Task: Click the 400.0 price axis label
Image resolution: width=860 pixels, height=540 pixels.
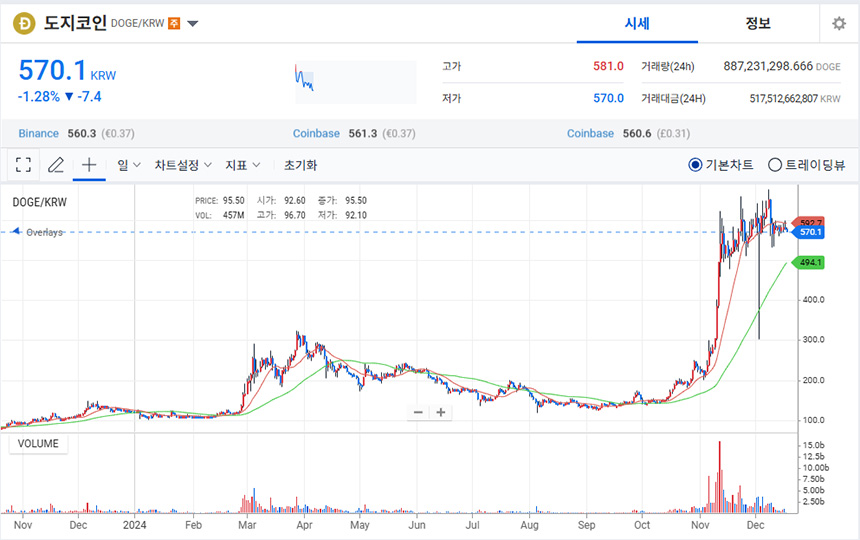Action: [813, 300]
